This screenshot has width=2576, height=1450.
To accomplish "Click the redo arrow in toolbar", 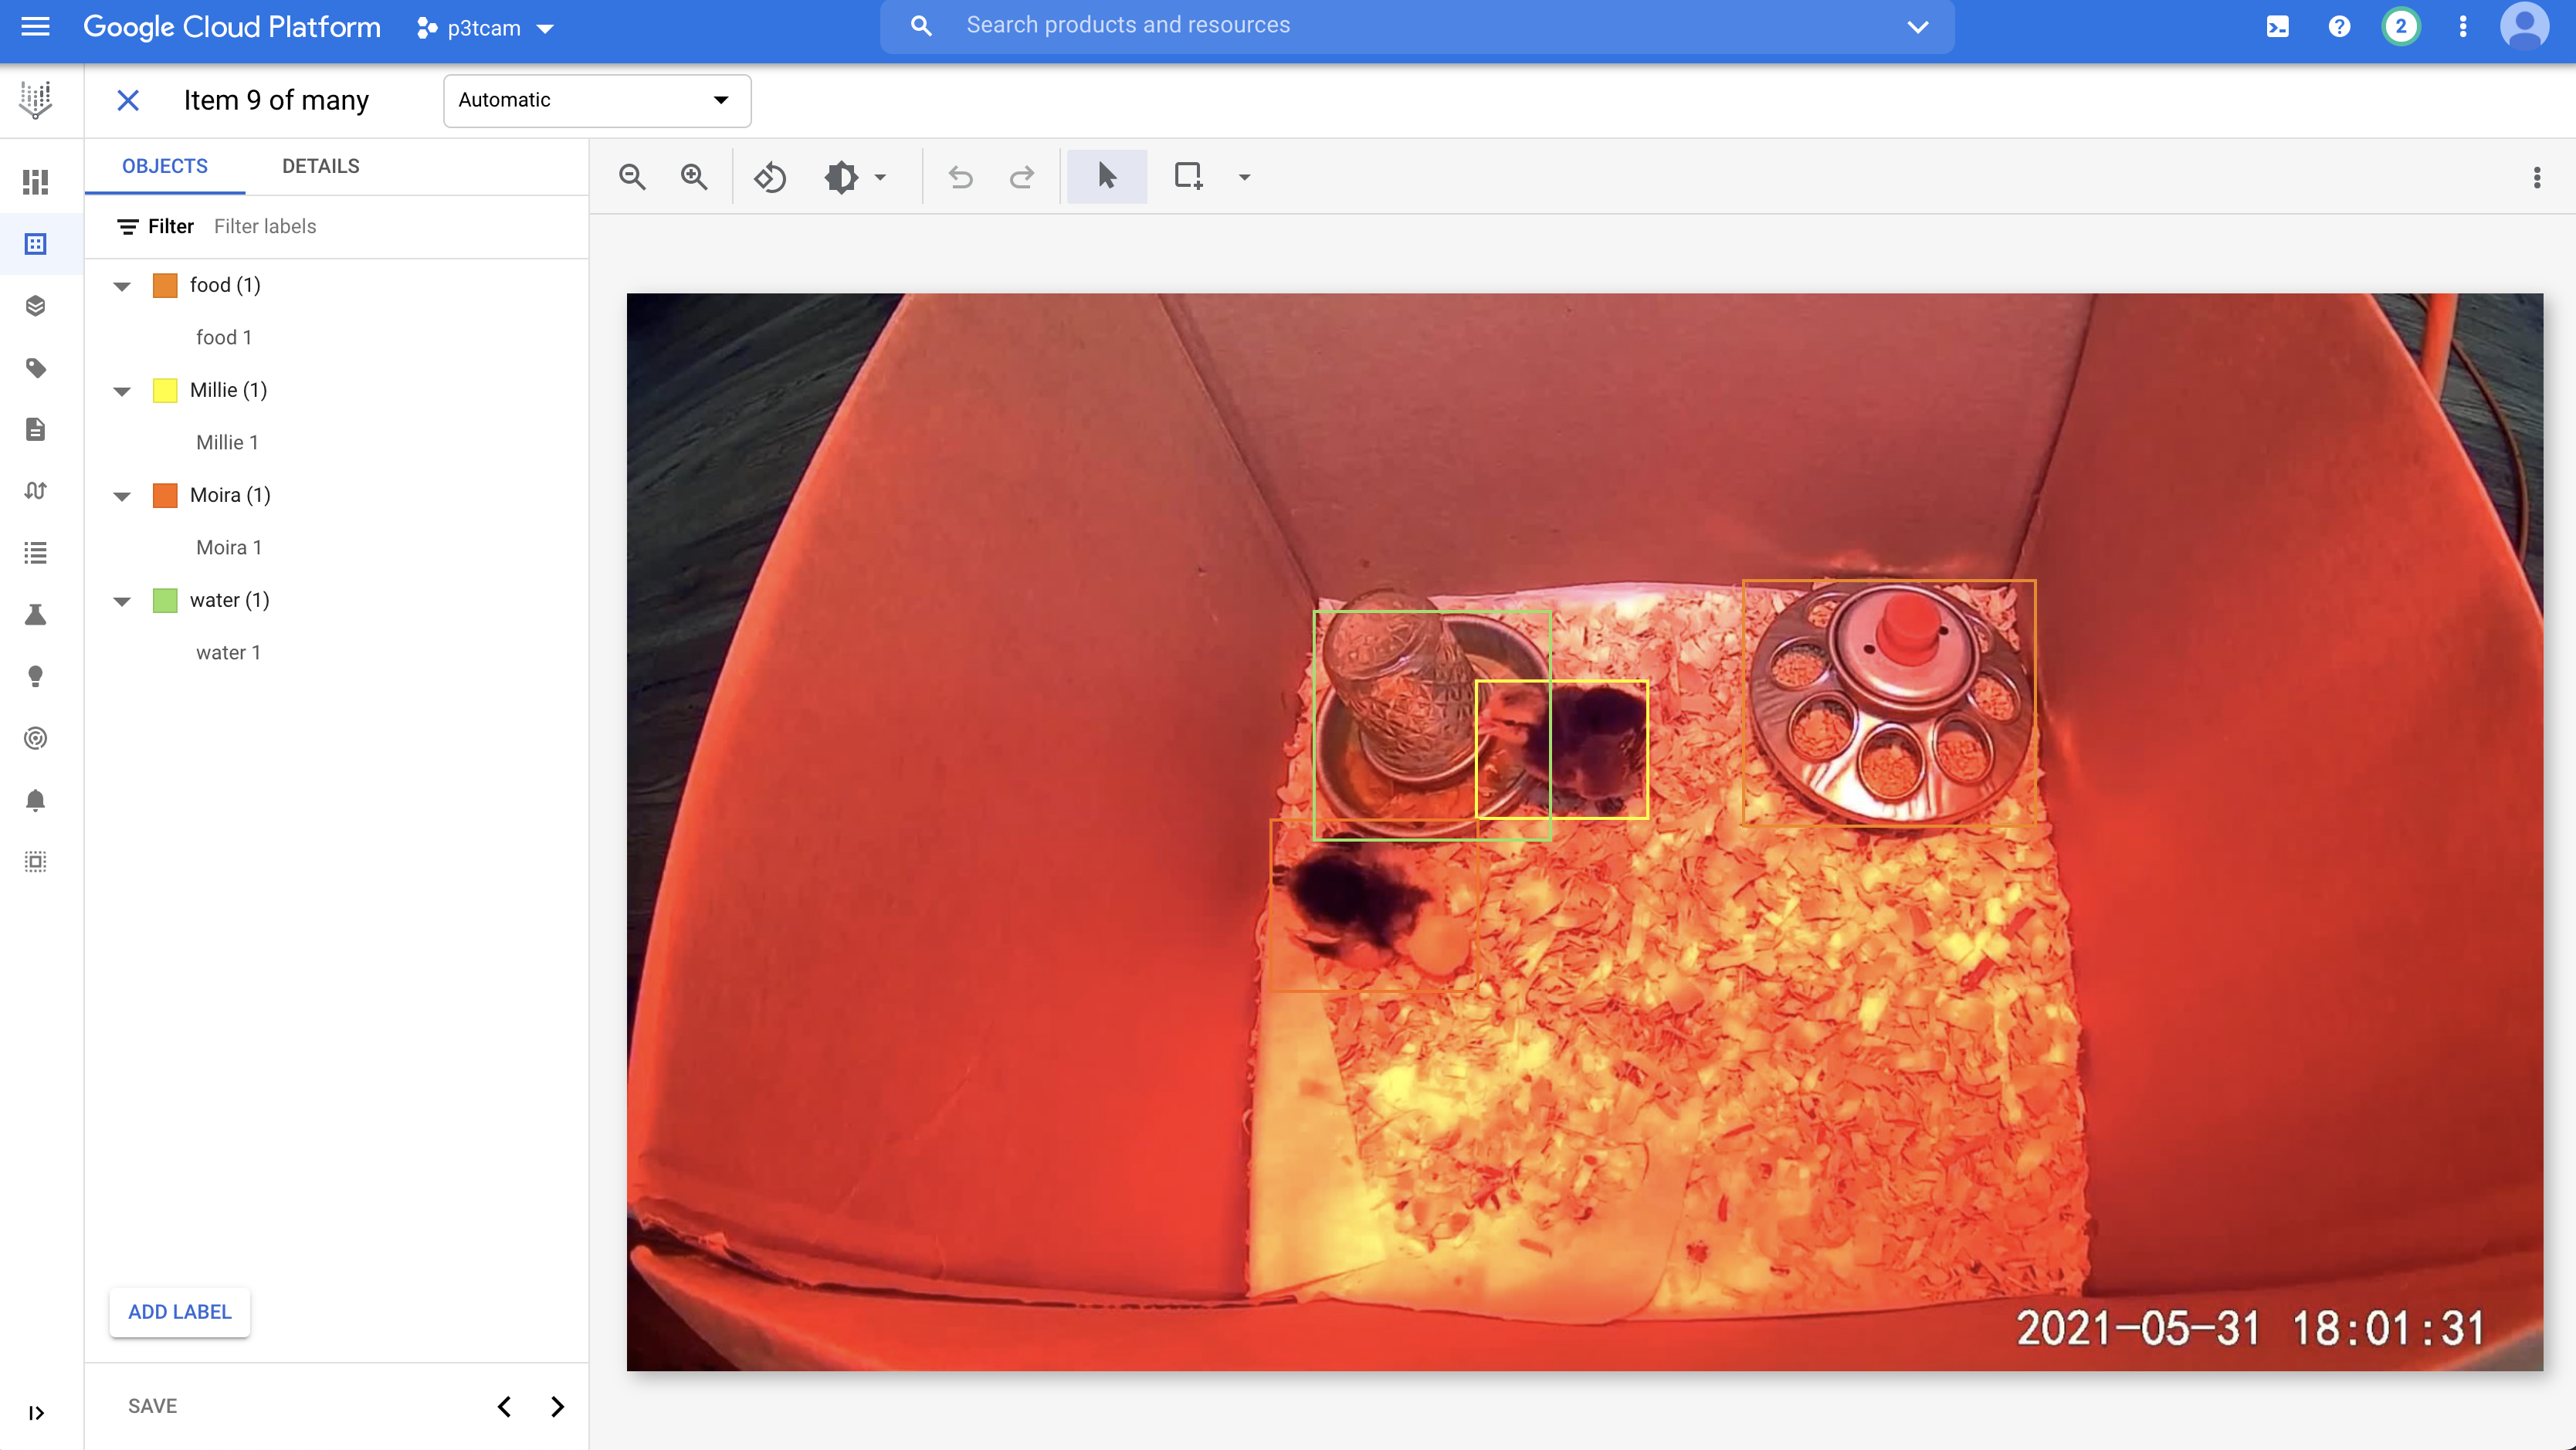I will [x=1021, y=177].
